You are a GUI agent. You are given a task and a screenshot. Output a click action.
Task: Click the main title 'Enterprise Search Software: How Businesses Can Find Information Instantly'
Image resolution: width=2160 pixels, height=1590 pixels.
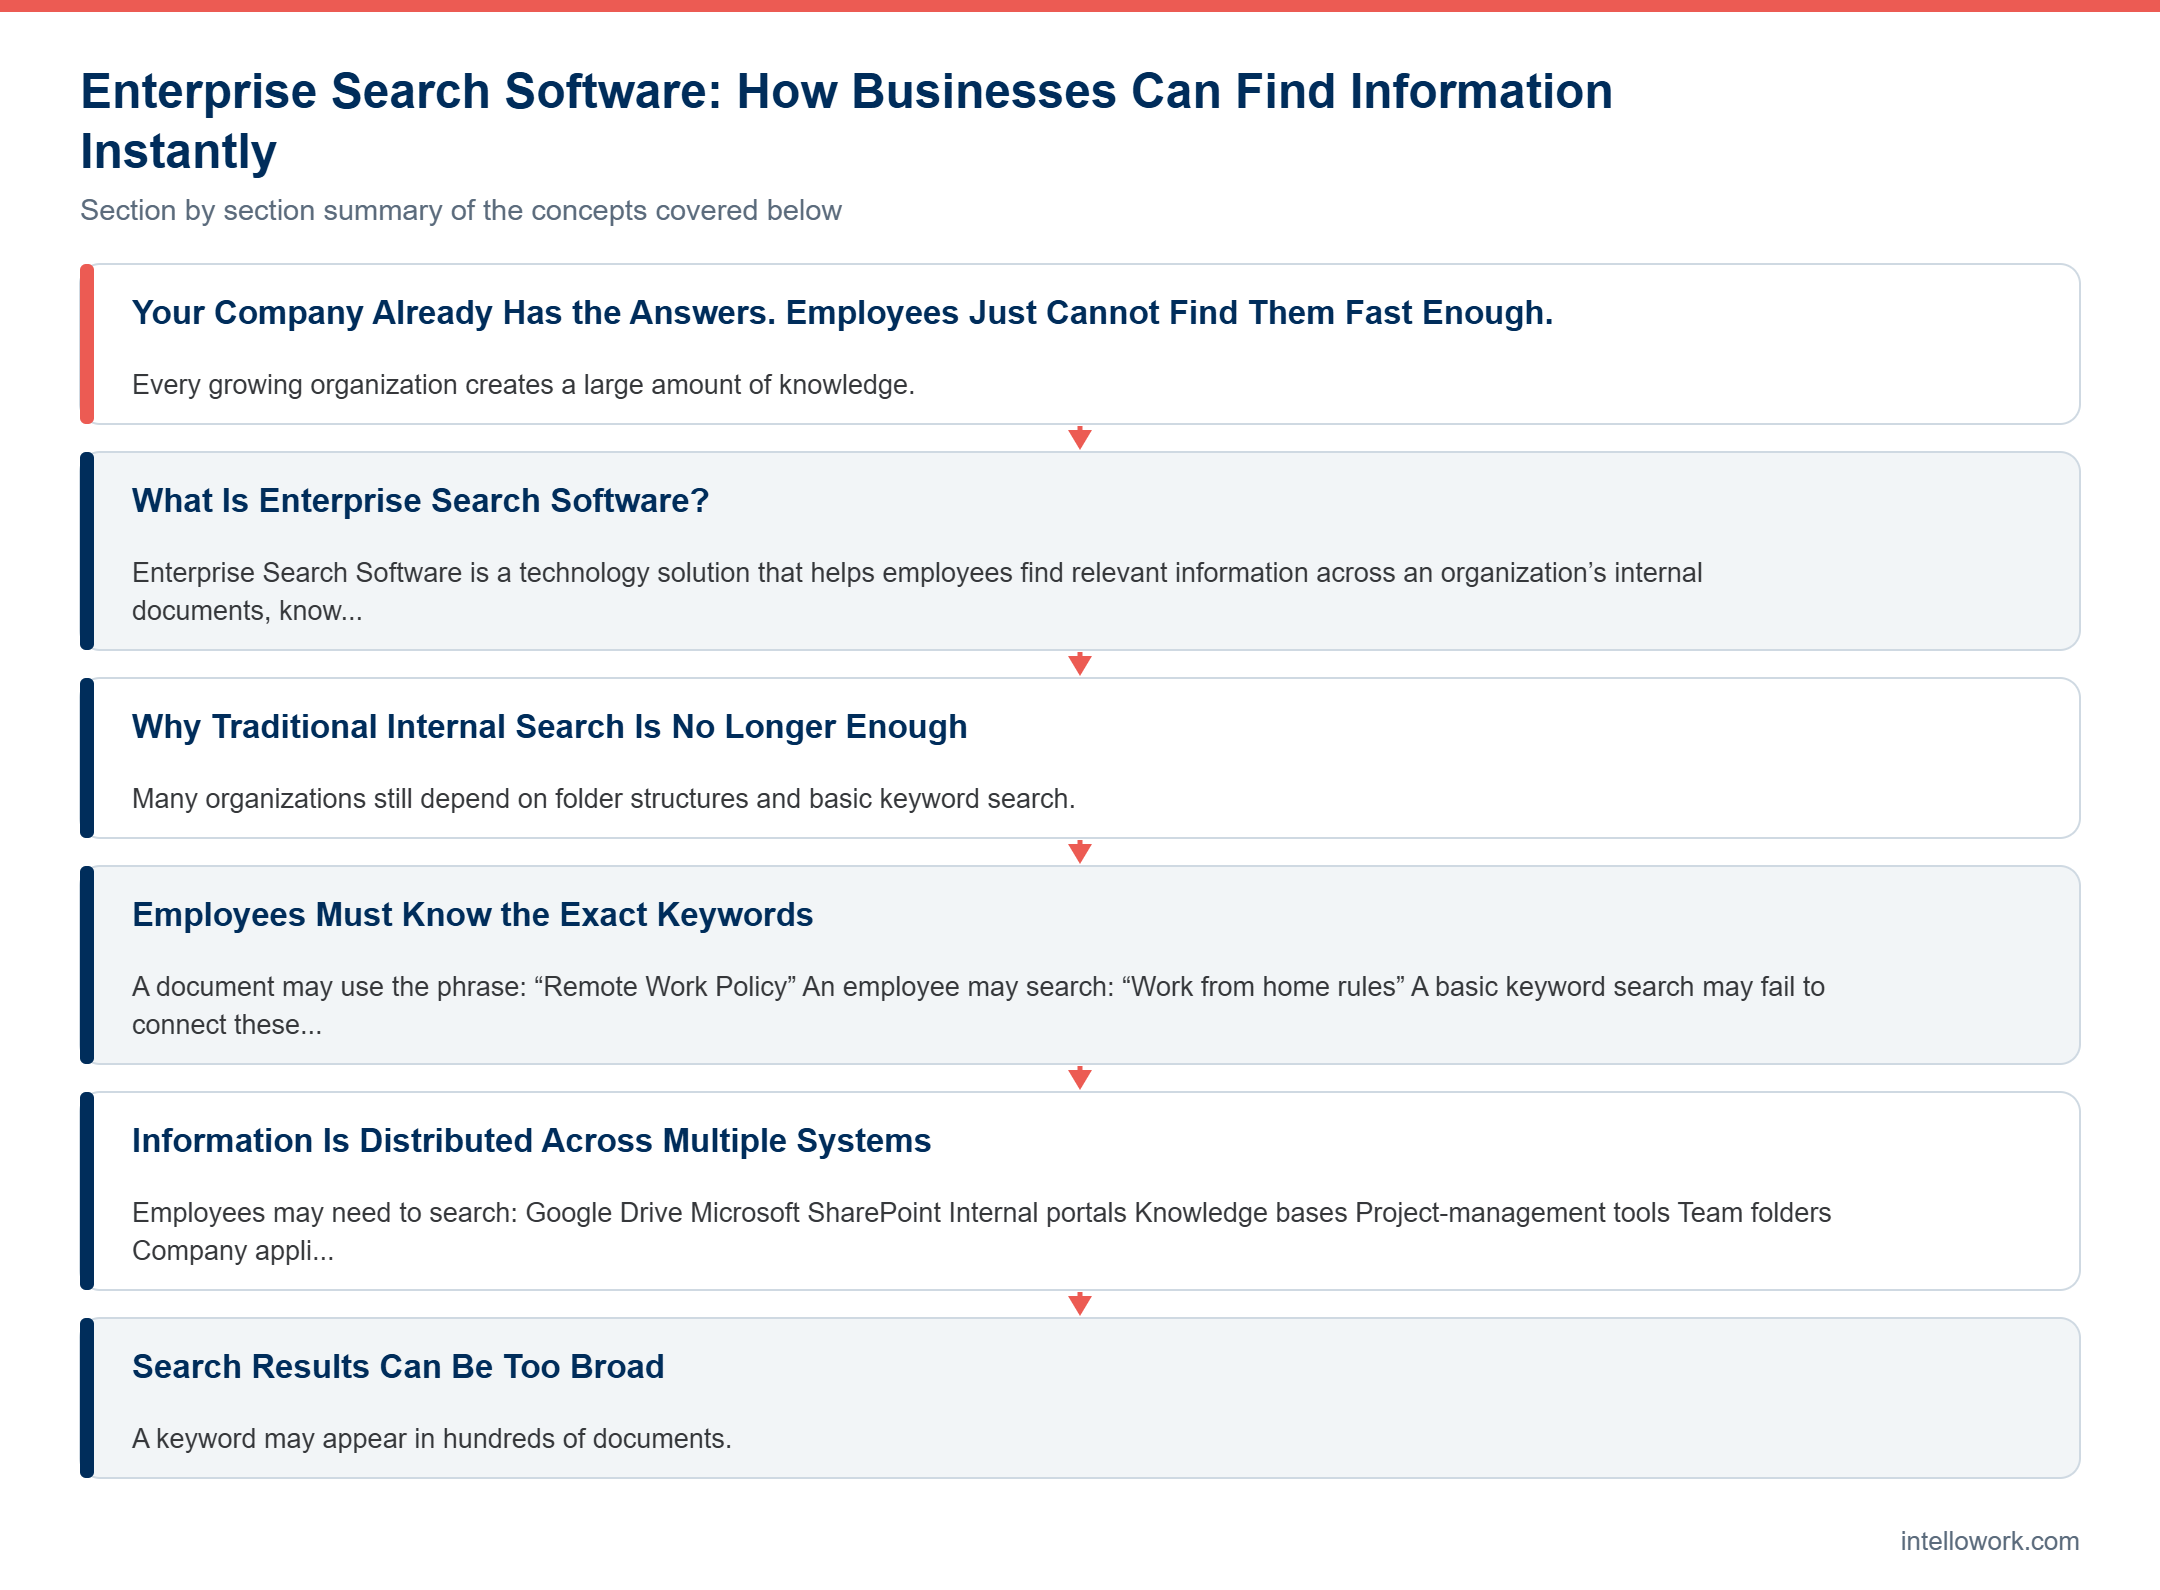(x=846, y=121)
